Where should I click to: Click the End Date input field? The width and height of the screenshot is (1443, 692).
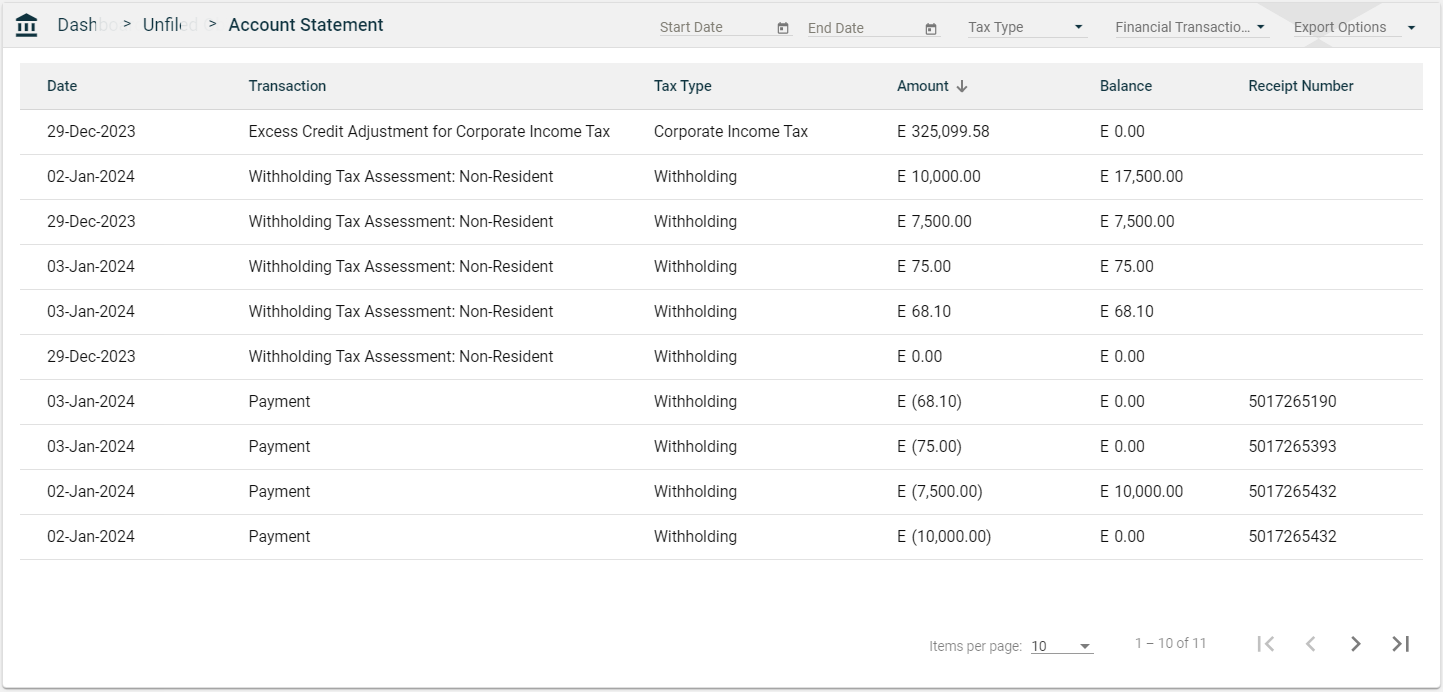click(862, 29)
